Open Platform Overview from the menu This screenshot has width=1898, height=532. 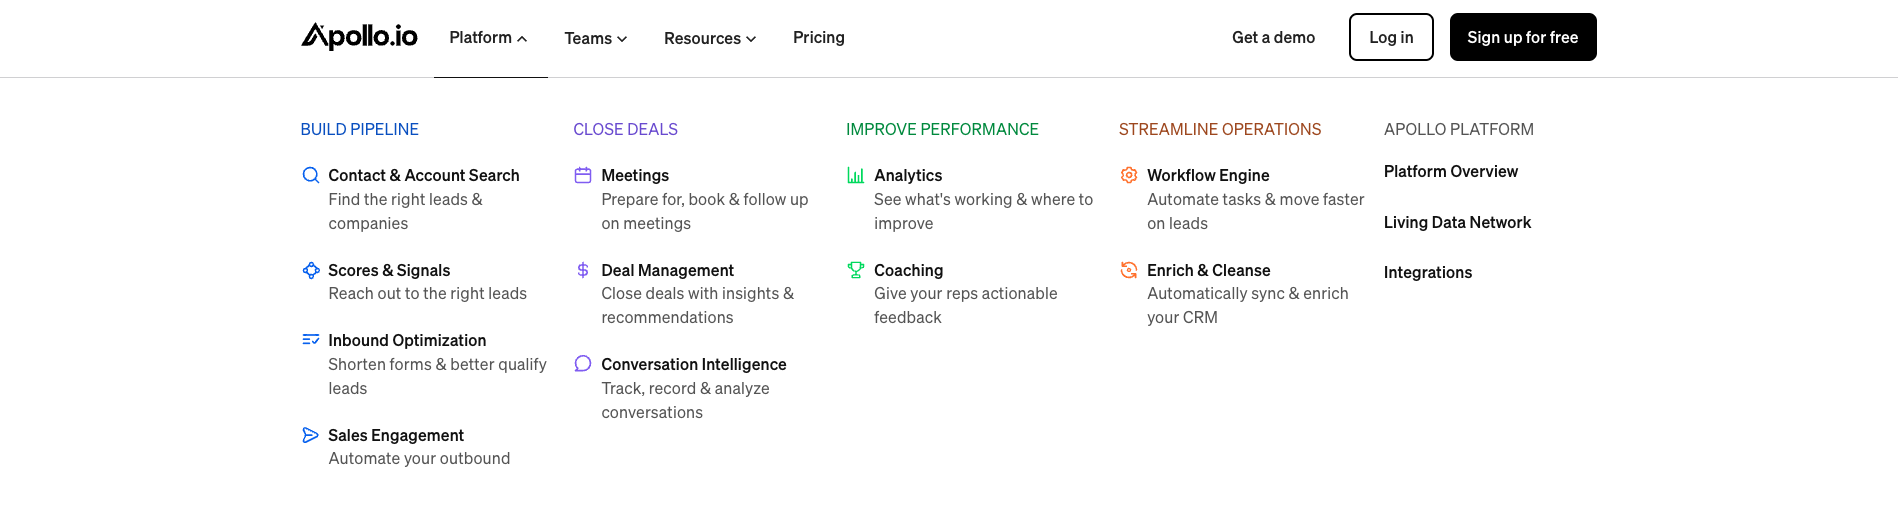click(x=1450, y=172)
